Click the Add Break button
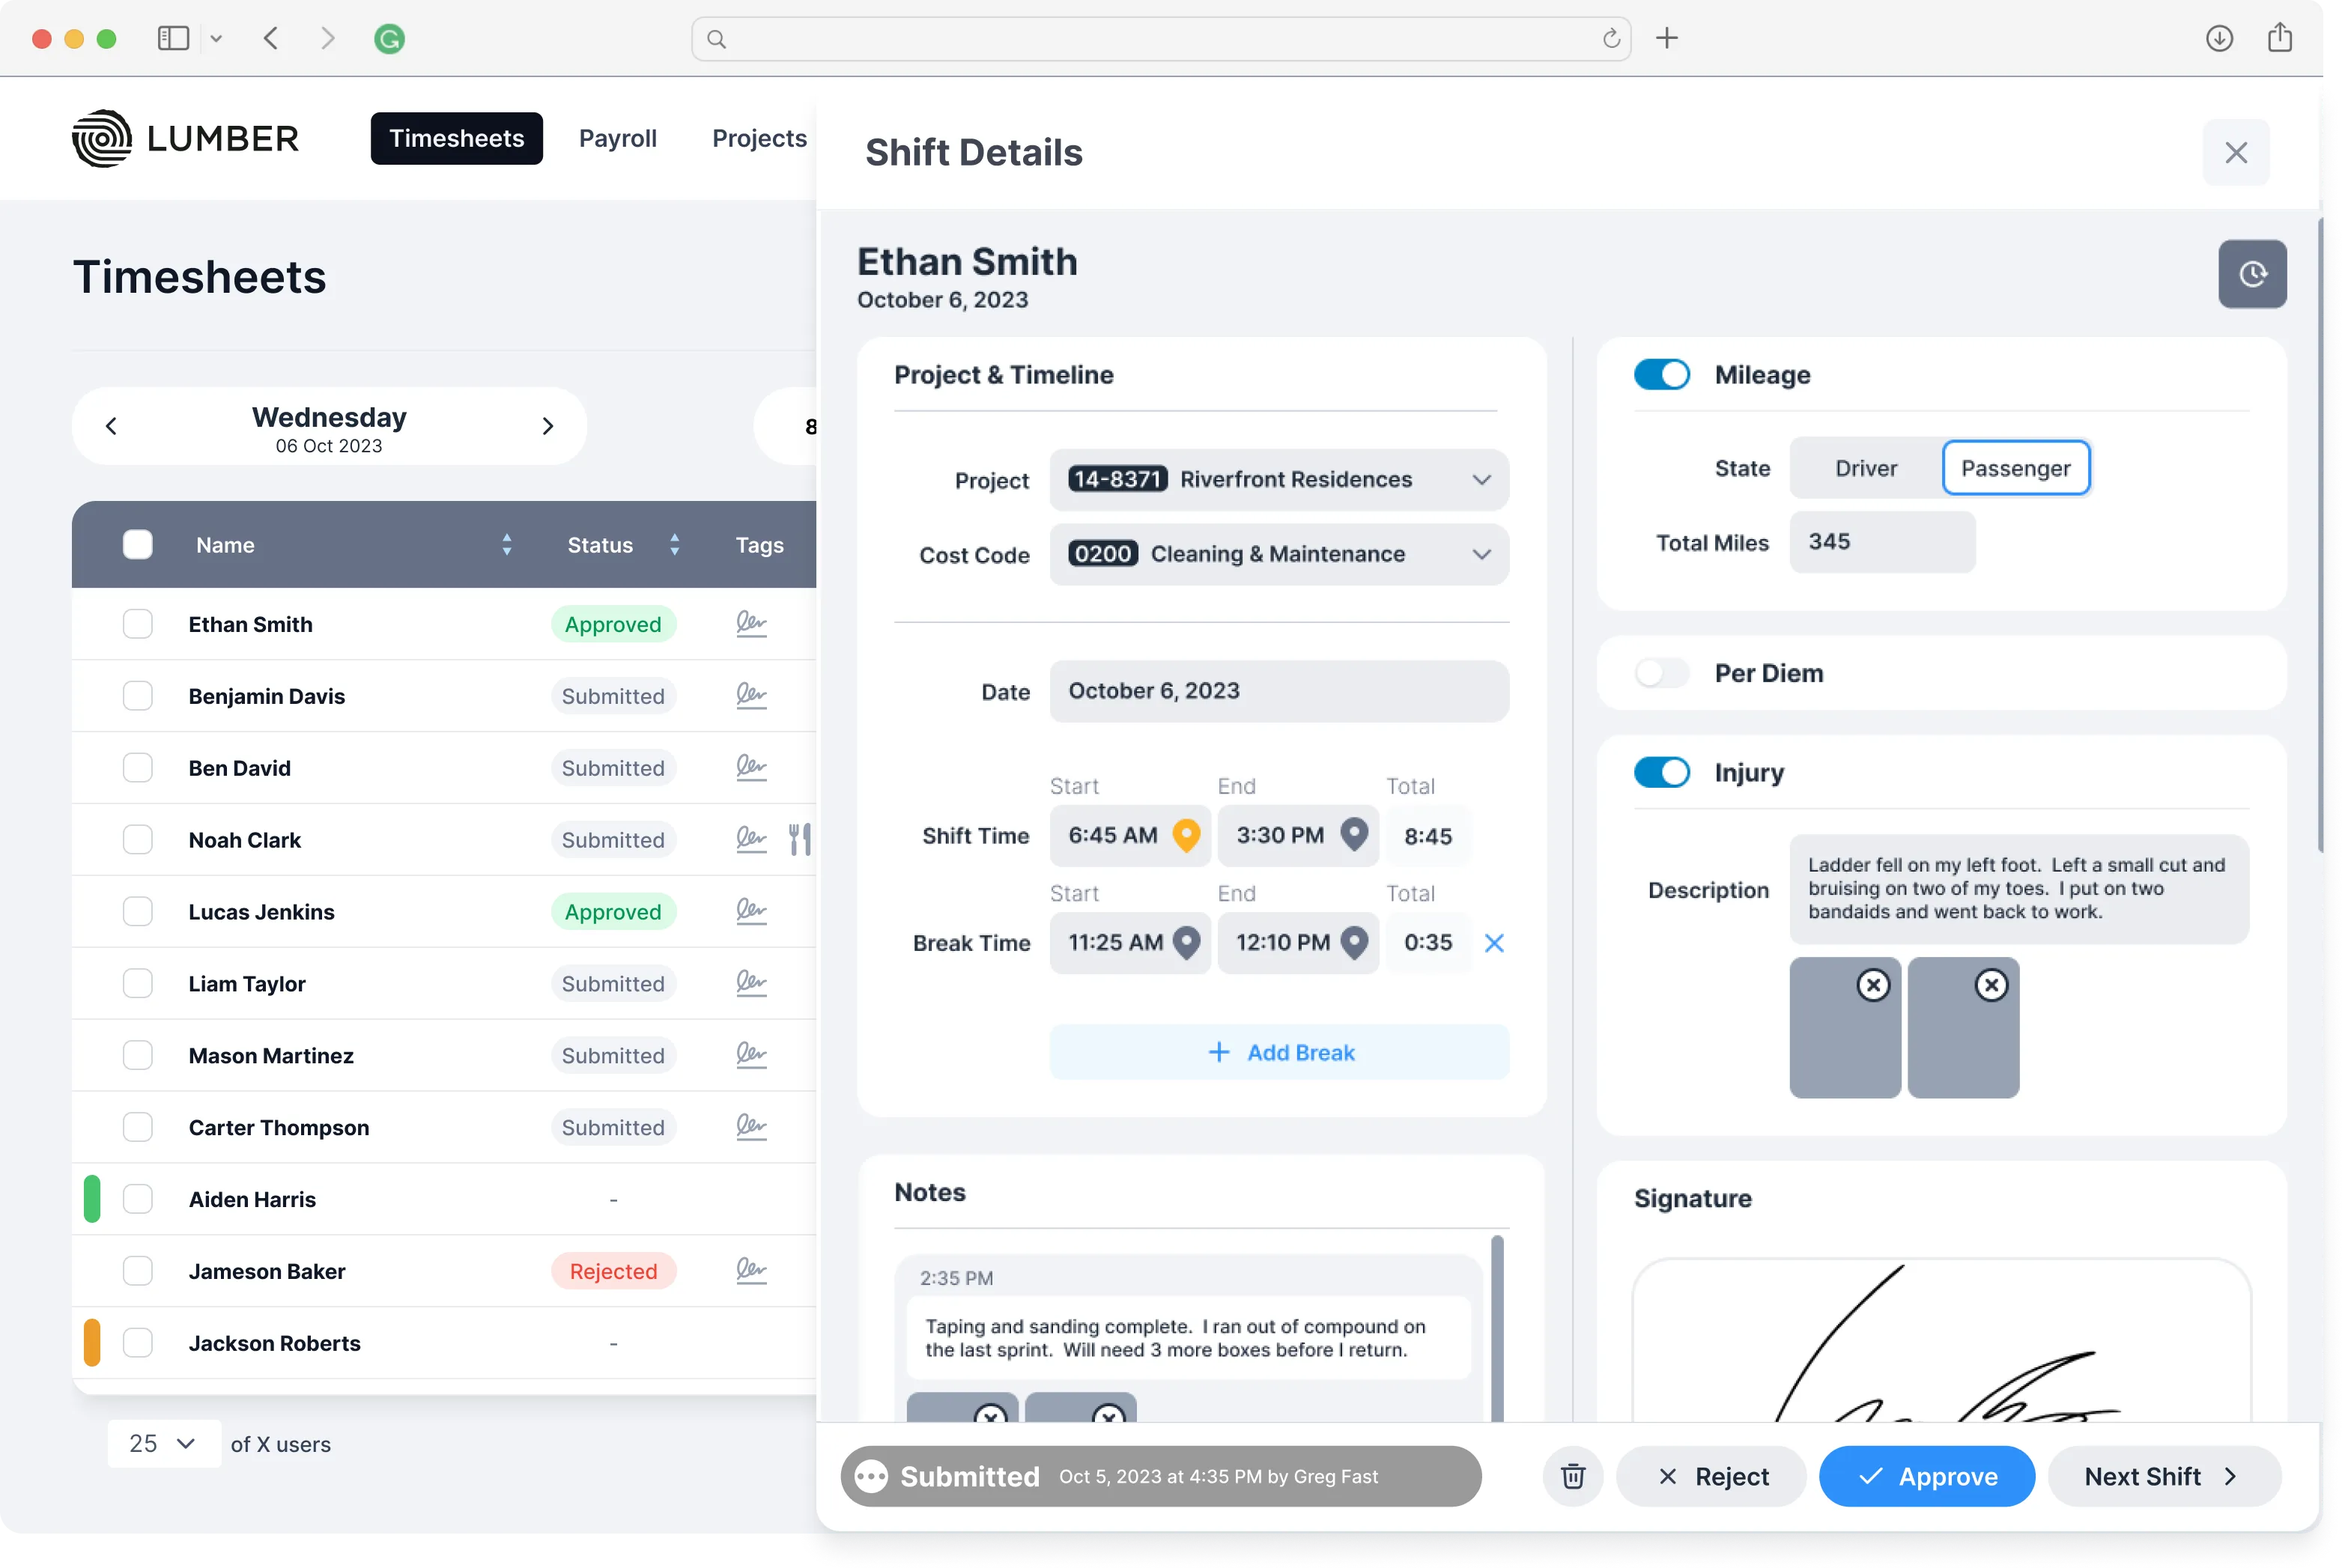The height and width of the screenshot is (1568, 2342). (x=1279, y=1052)
